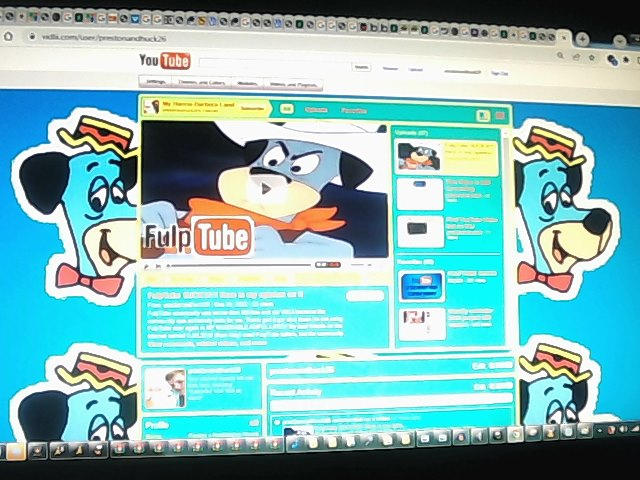The image size is (640, 480).
Task: Click the Search button beside search box
Action: click(x=362, y=67)
